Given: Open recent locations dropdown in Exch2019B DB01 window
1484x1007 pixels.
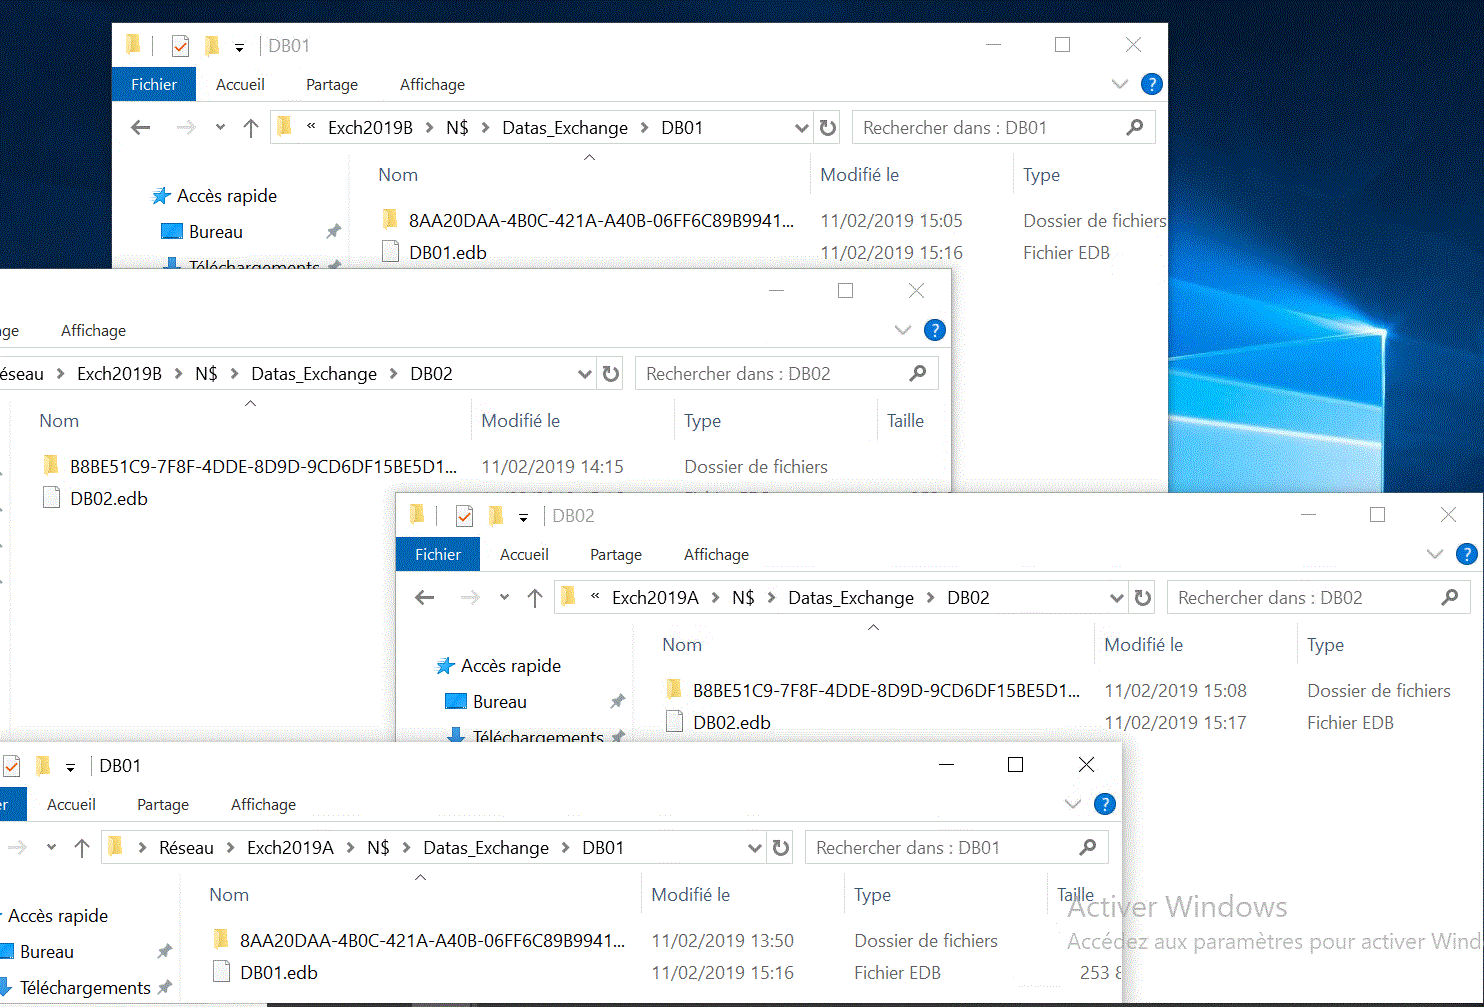Looking at the screenshot, I should (220, 128).
